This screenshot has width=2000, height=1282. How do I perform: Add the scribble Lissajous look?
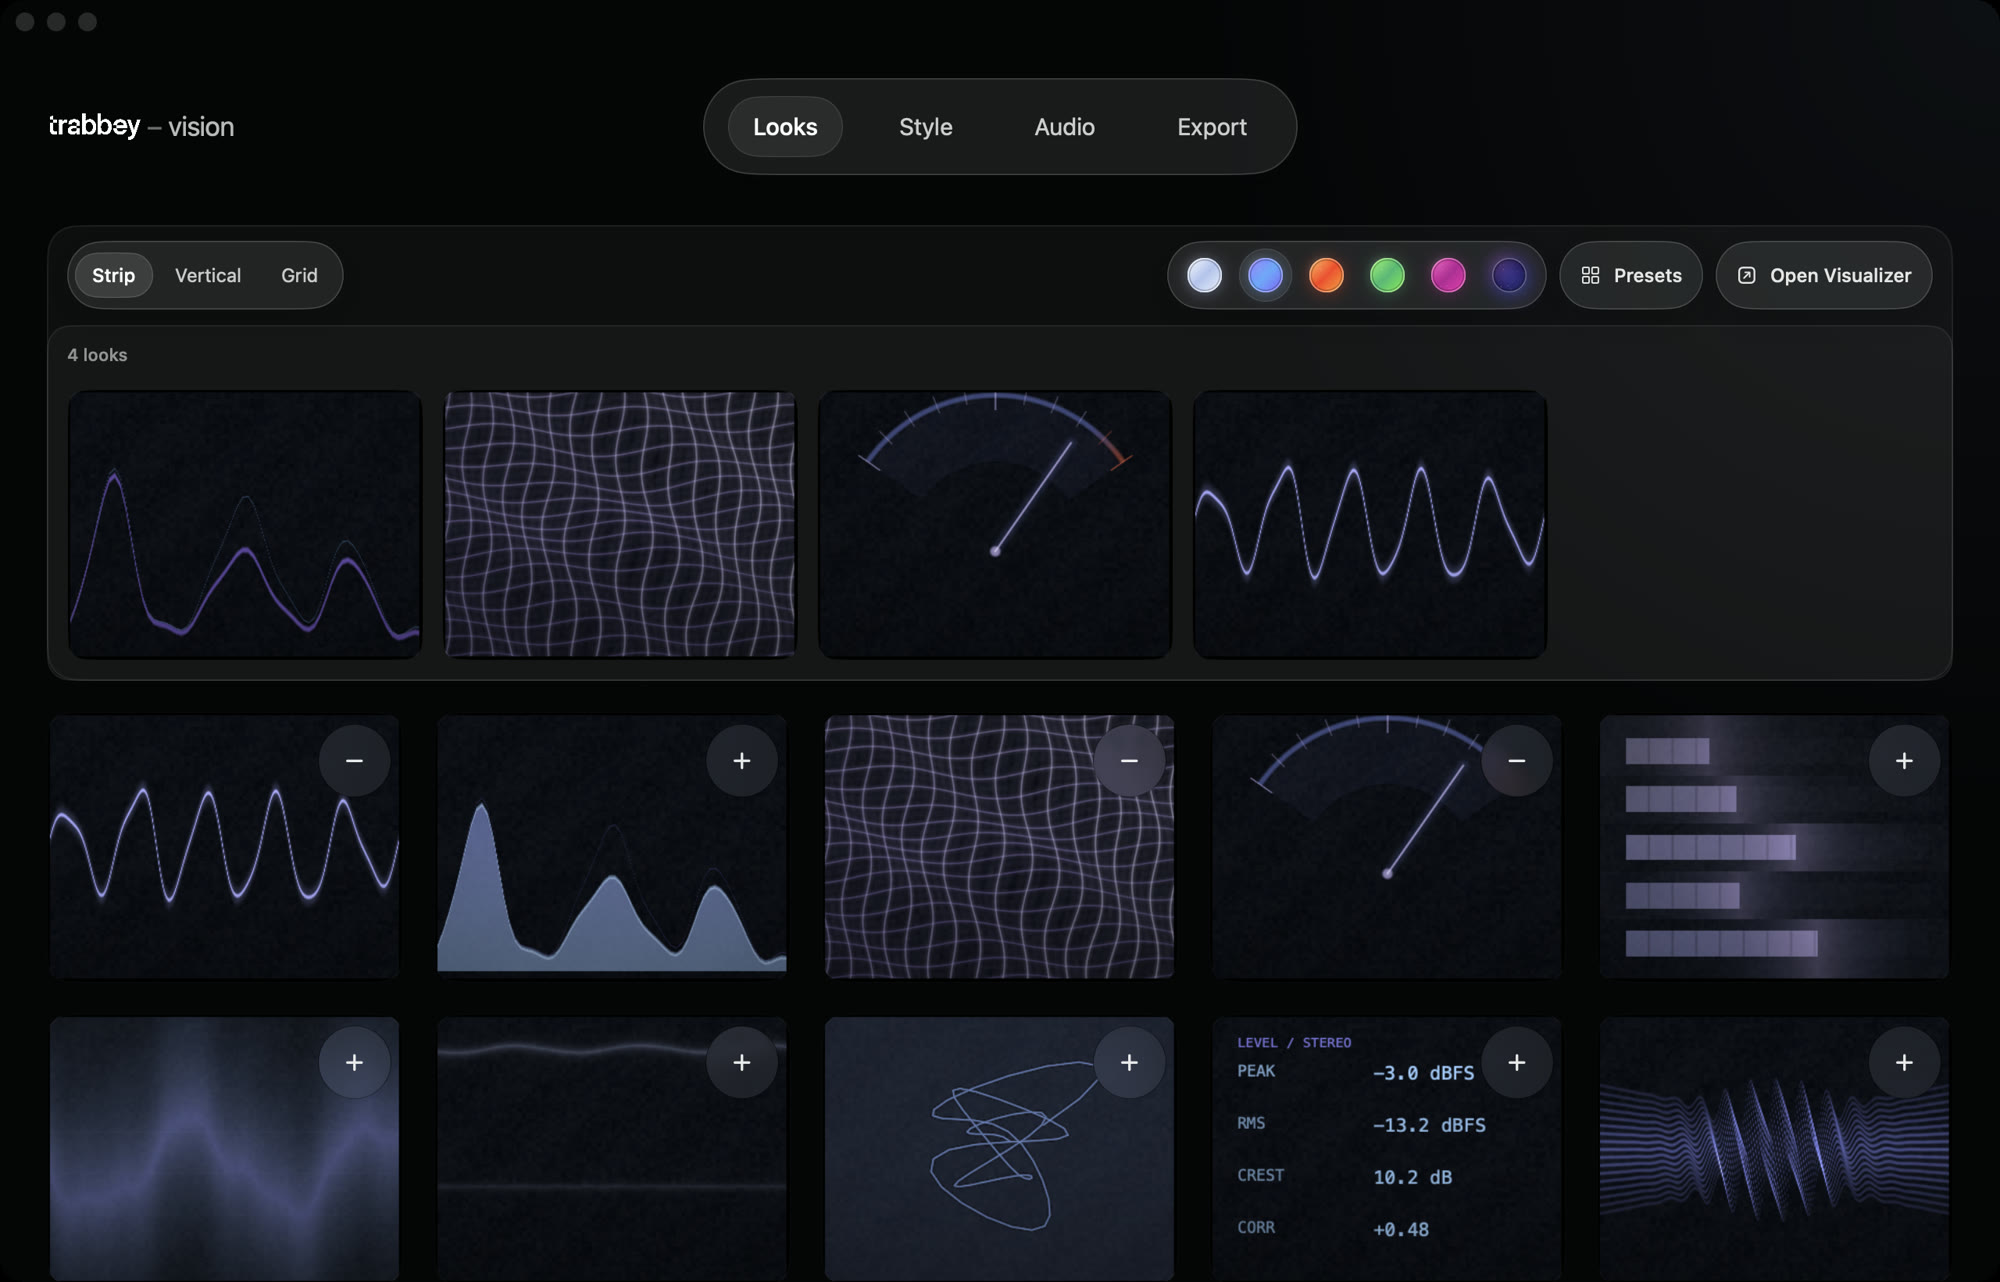tap(1129, 1062)
